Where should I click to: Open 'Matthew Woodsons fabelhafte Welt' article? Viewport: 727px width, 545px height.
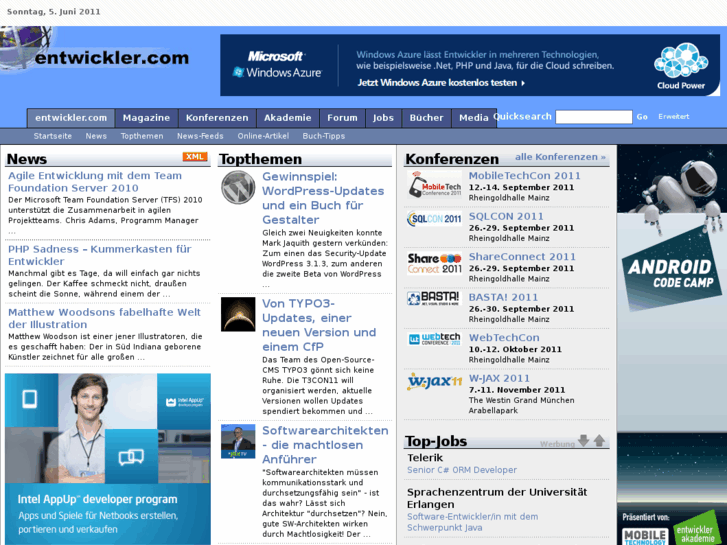coord(104,318)
